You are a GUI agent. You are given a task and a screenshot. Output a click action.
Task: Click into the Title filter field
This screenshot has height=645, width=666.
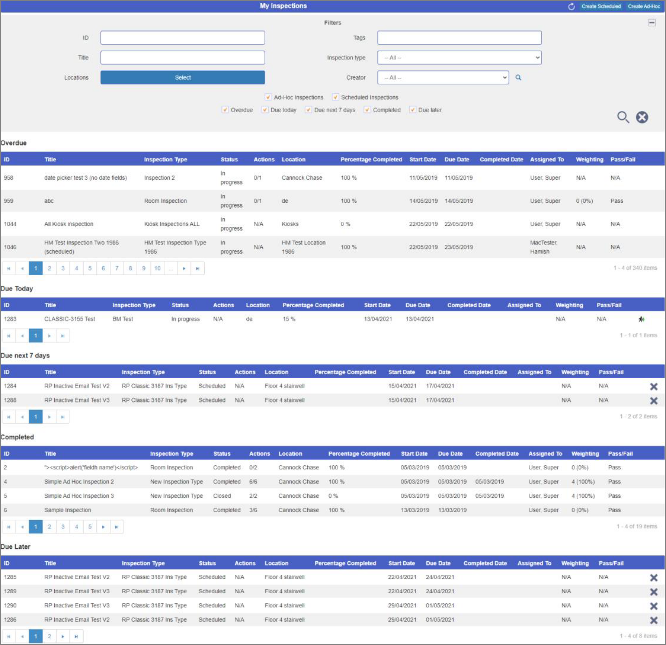(183, 58)
